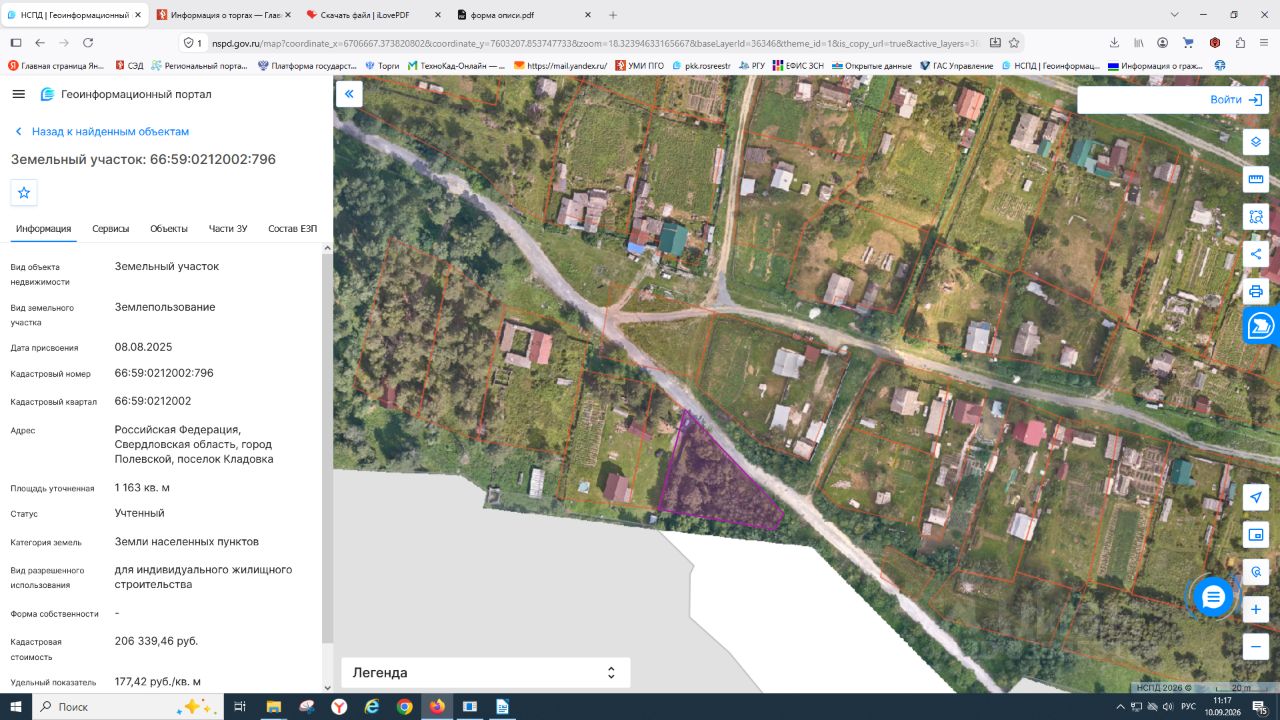
Task: Add parcel to favorites star
Action: coord(24,192)
